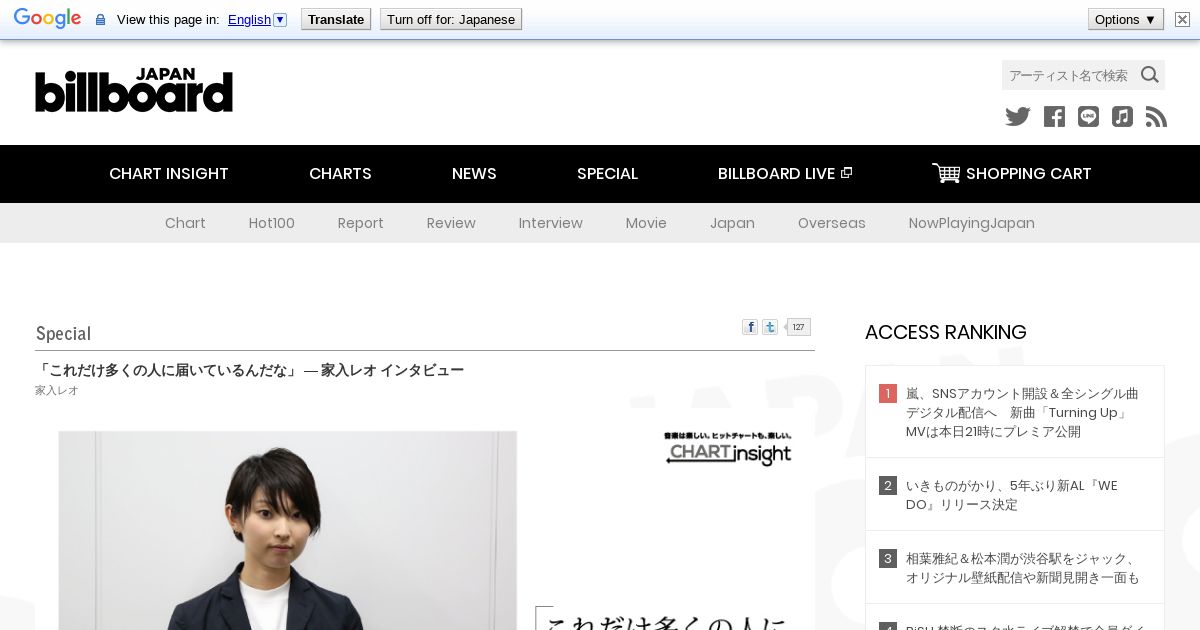Click the interview photo of 家入レオ
1200x630 pixels.
pos(288,530)
